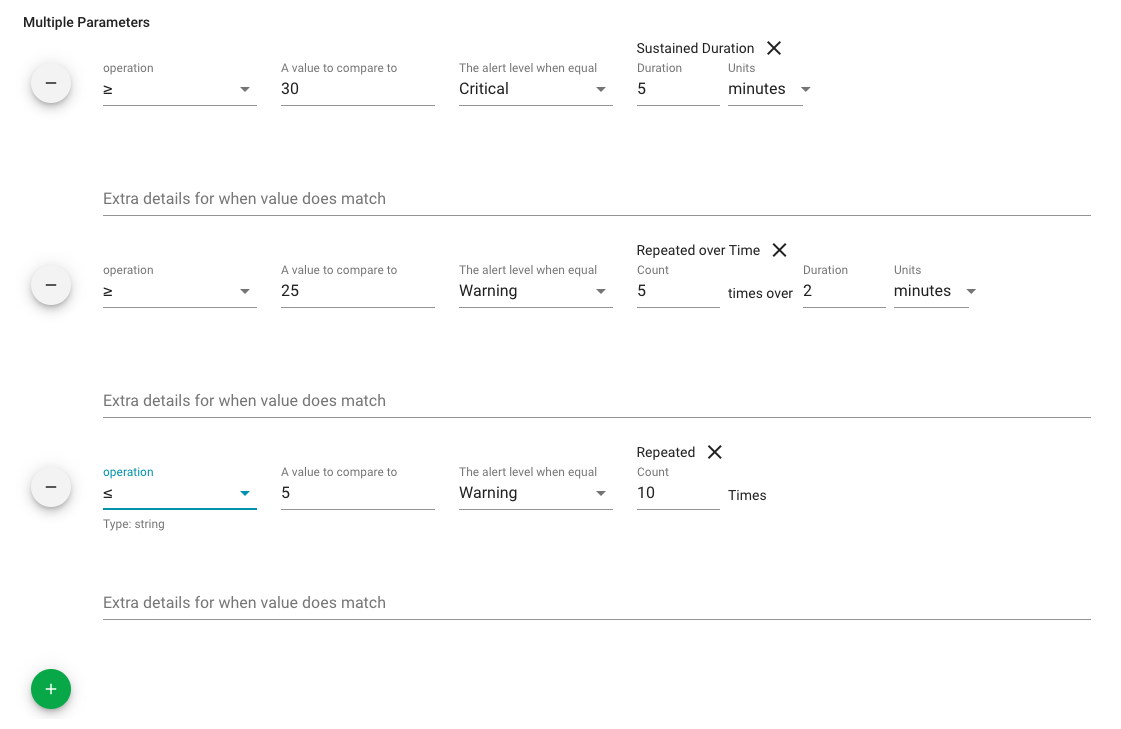1121x729 pixels.
Task: Clear the Repeated condition
Action: pos(715,452)
